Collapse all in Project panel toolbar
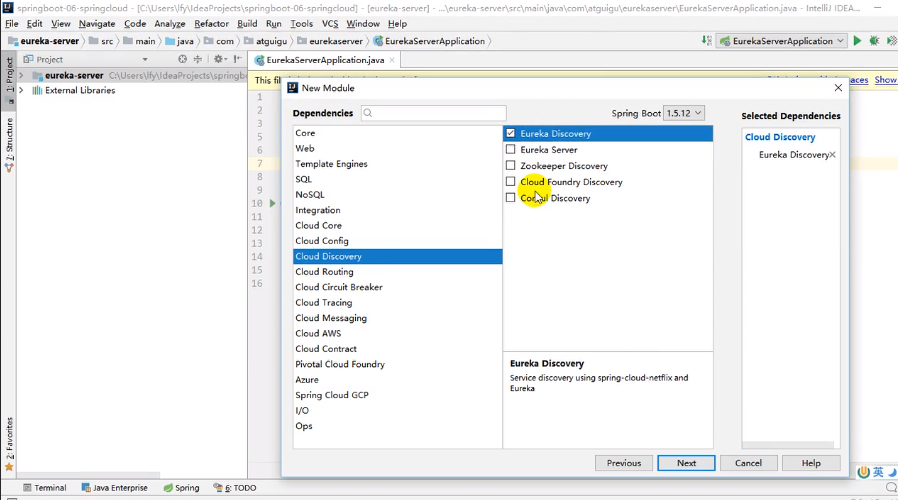 (x=198, y=59)
